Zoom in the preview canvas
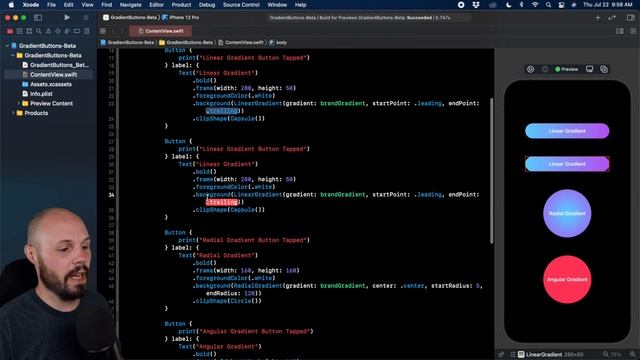Viewport: 640px width, 360px height. point(633,354)
